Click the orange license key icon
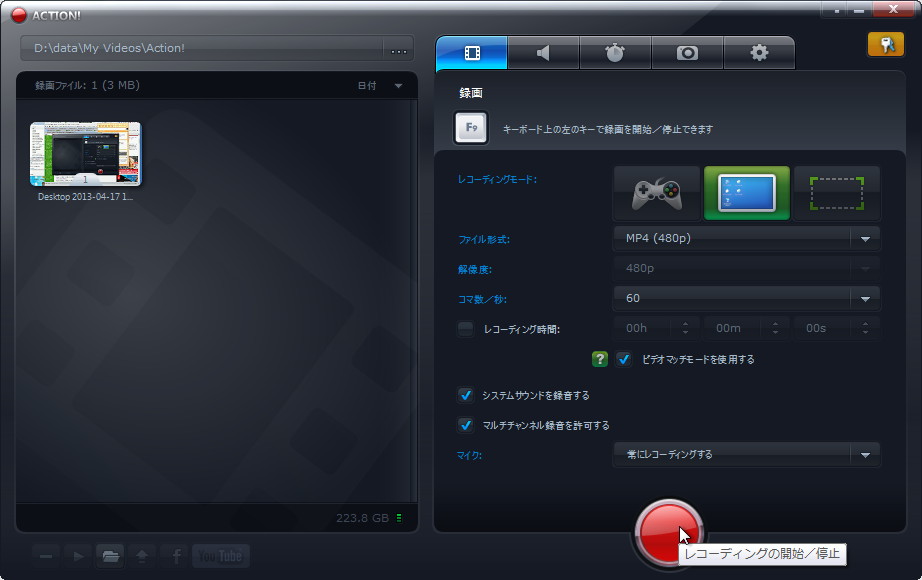This screenshot has height=580, width=922. (x=886, y=44)
